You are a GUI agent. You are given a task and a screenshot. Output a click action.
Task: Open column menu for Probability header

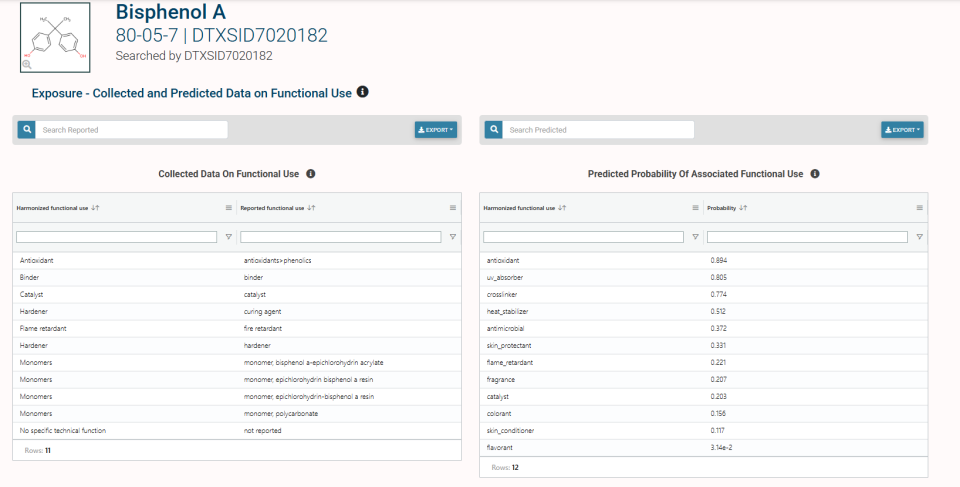coord(919,208)
